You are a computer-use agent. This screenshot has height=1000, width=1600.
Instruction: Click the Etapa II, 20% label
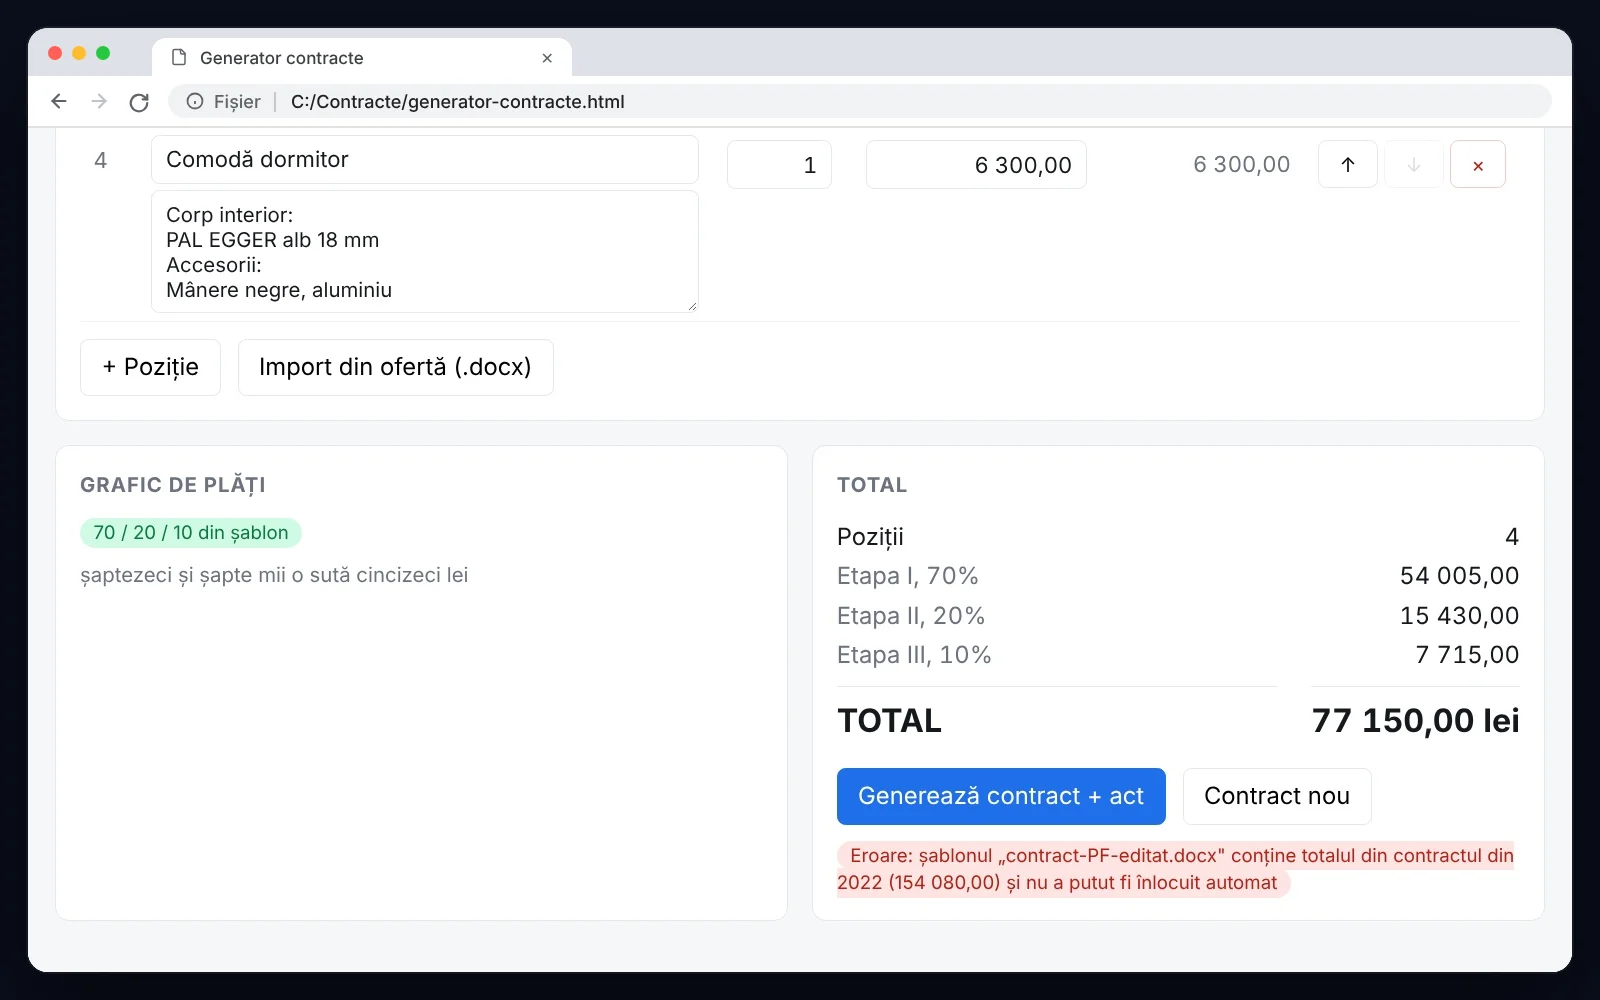[911, 616]
